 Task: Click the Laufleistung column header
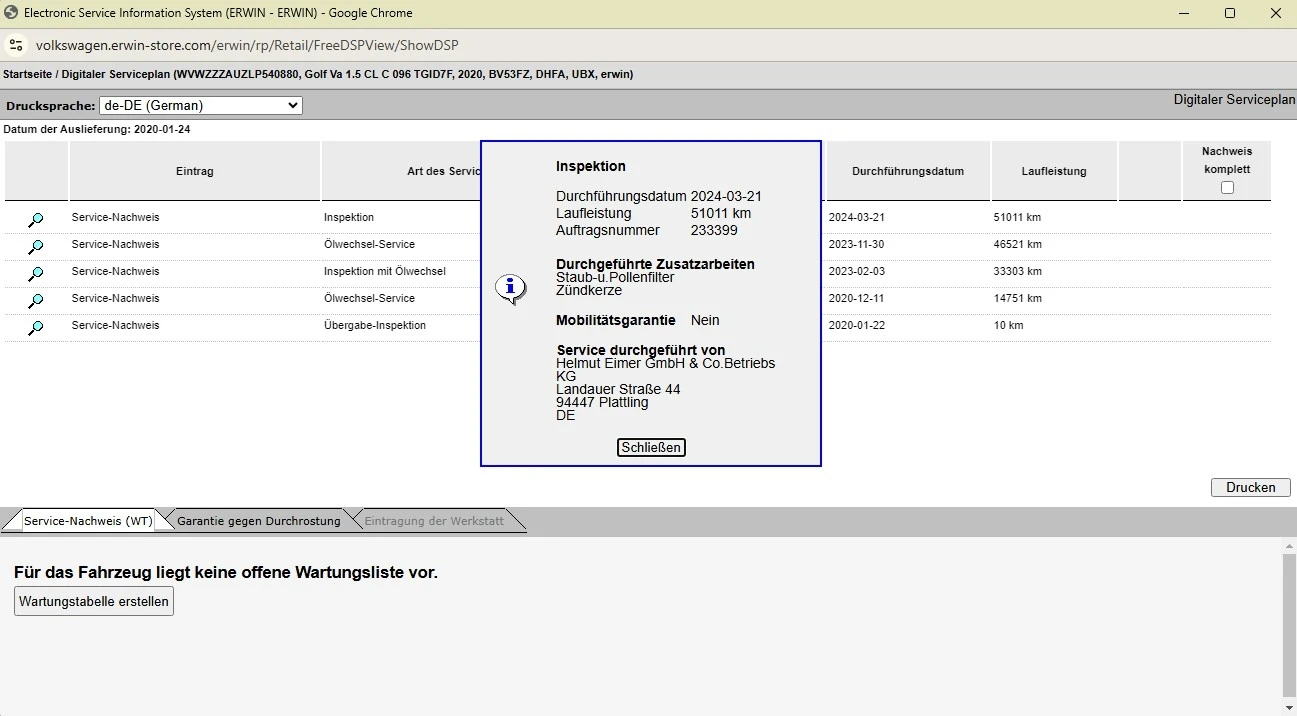(1054, 171)
